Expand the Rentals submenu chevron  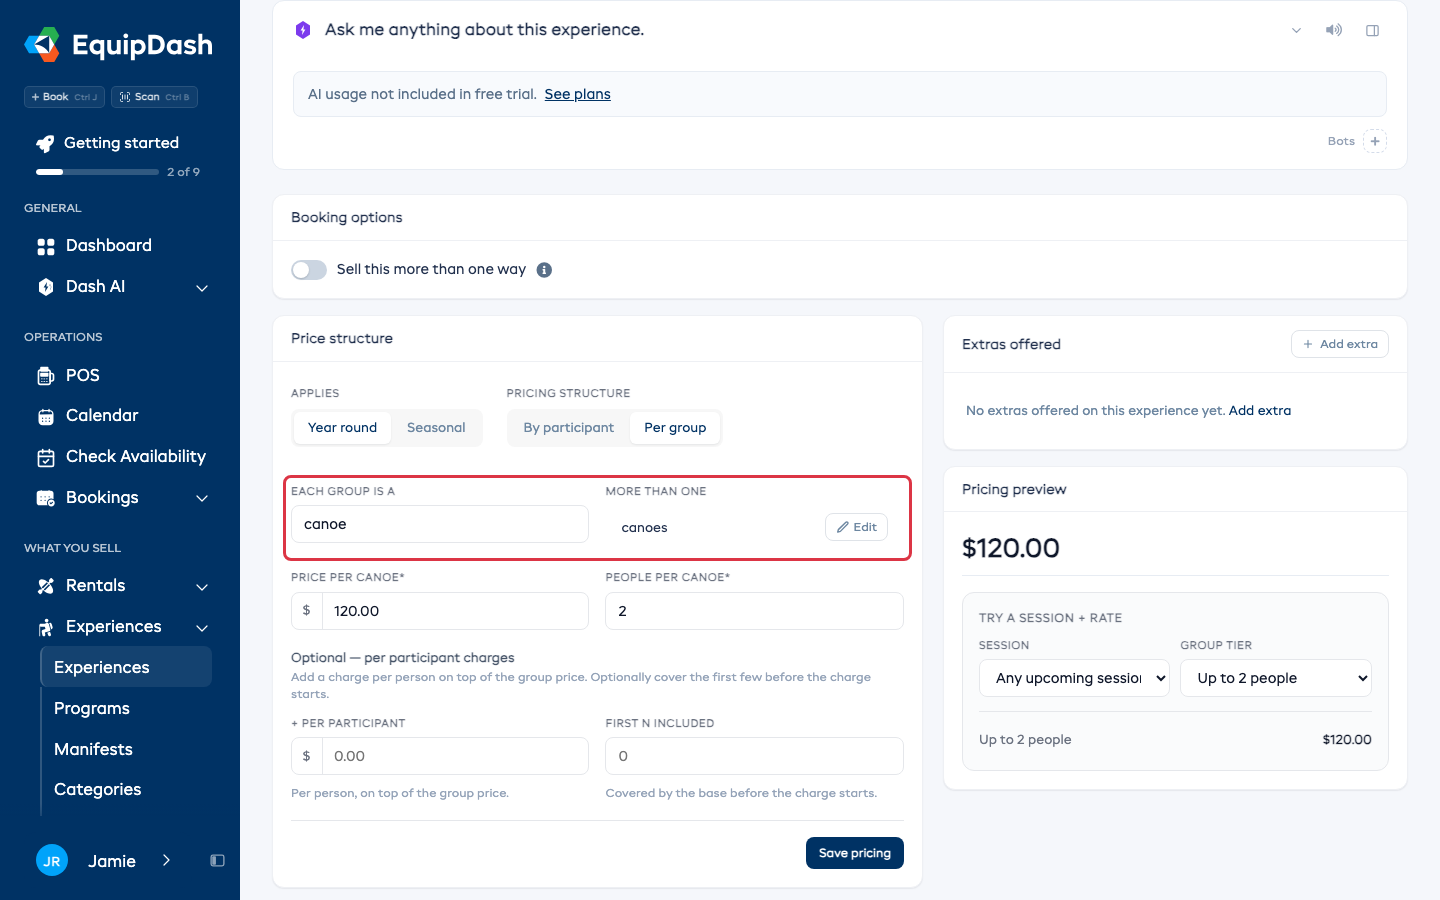point(202,587)
